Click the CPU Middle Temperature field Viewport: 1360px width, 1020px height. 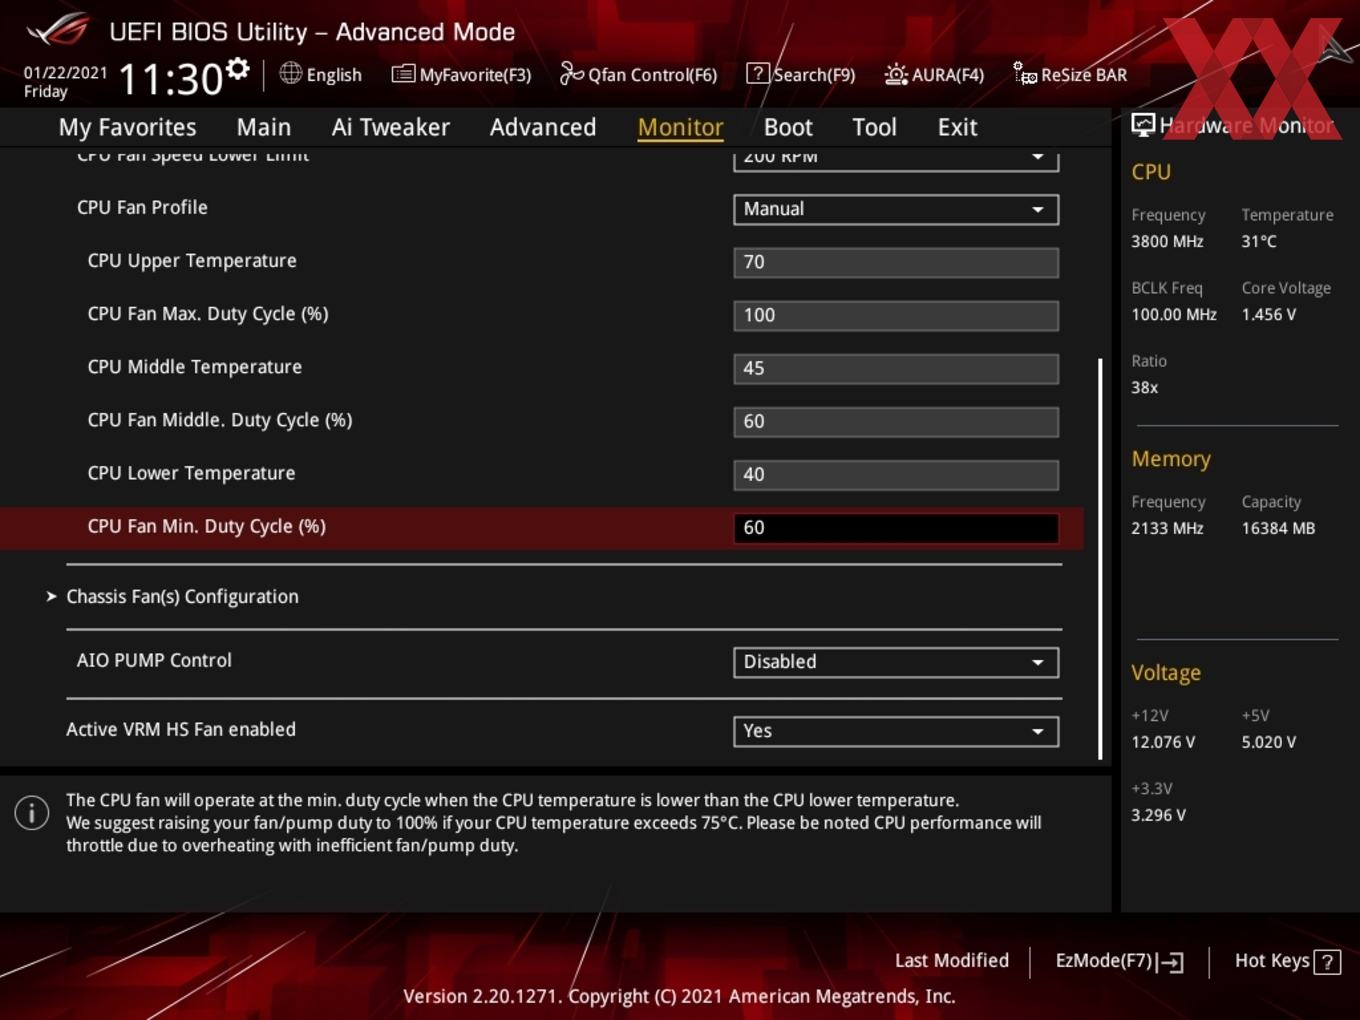point(896,368)
